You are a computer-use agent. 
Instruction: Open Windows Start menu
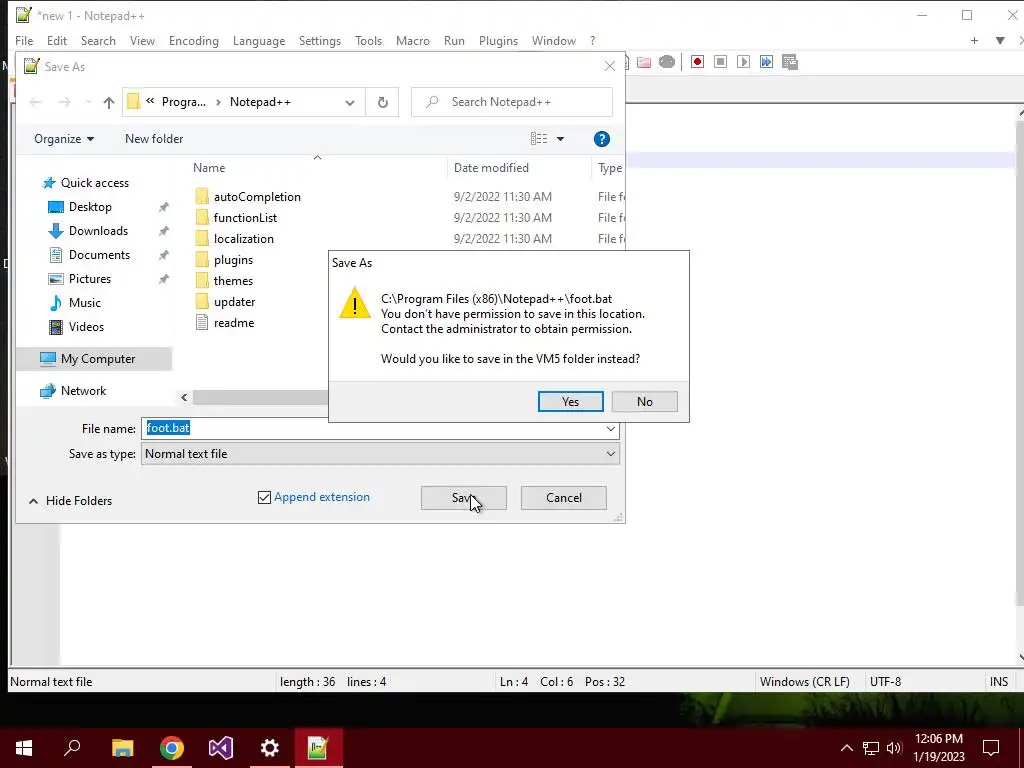click(24, 748)
